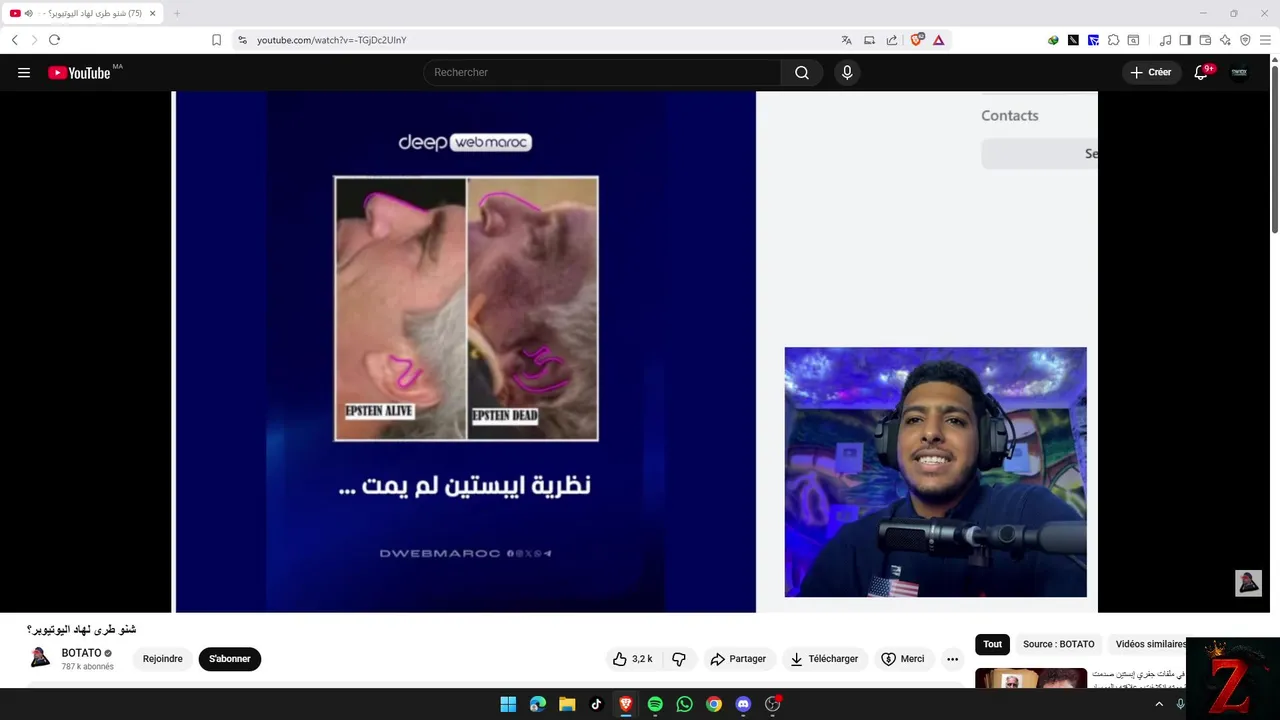The height and width of the screenshot is (720, 1280).
Task: Click the share page icon in address bar
Action: tap(892, 40)
